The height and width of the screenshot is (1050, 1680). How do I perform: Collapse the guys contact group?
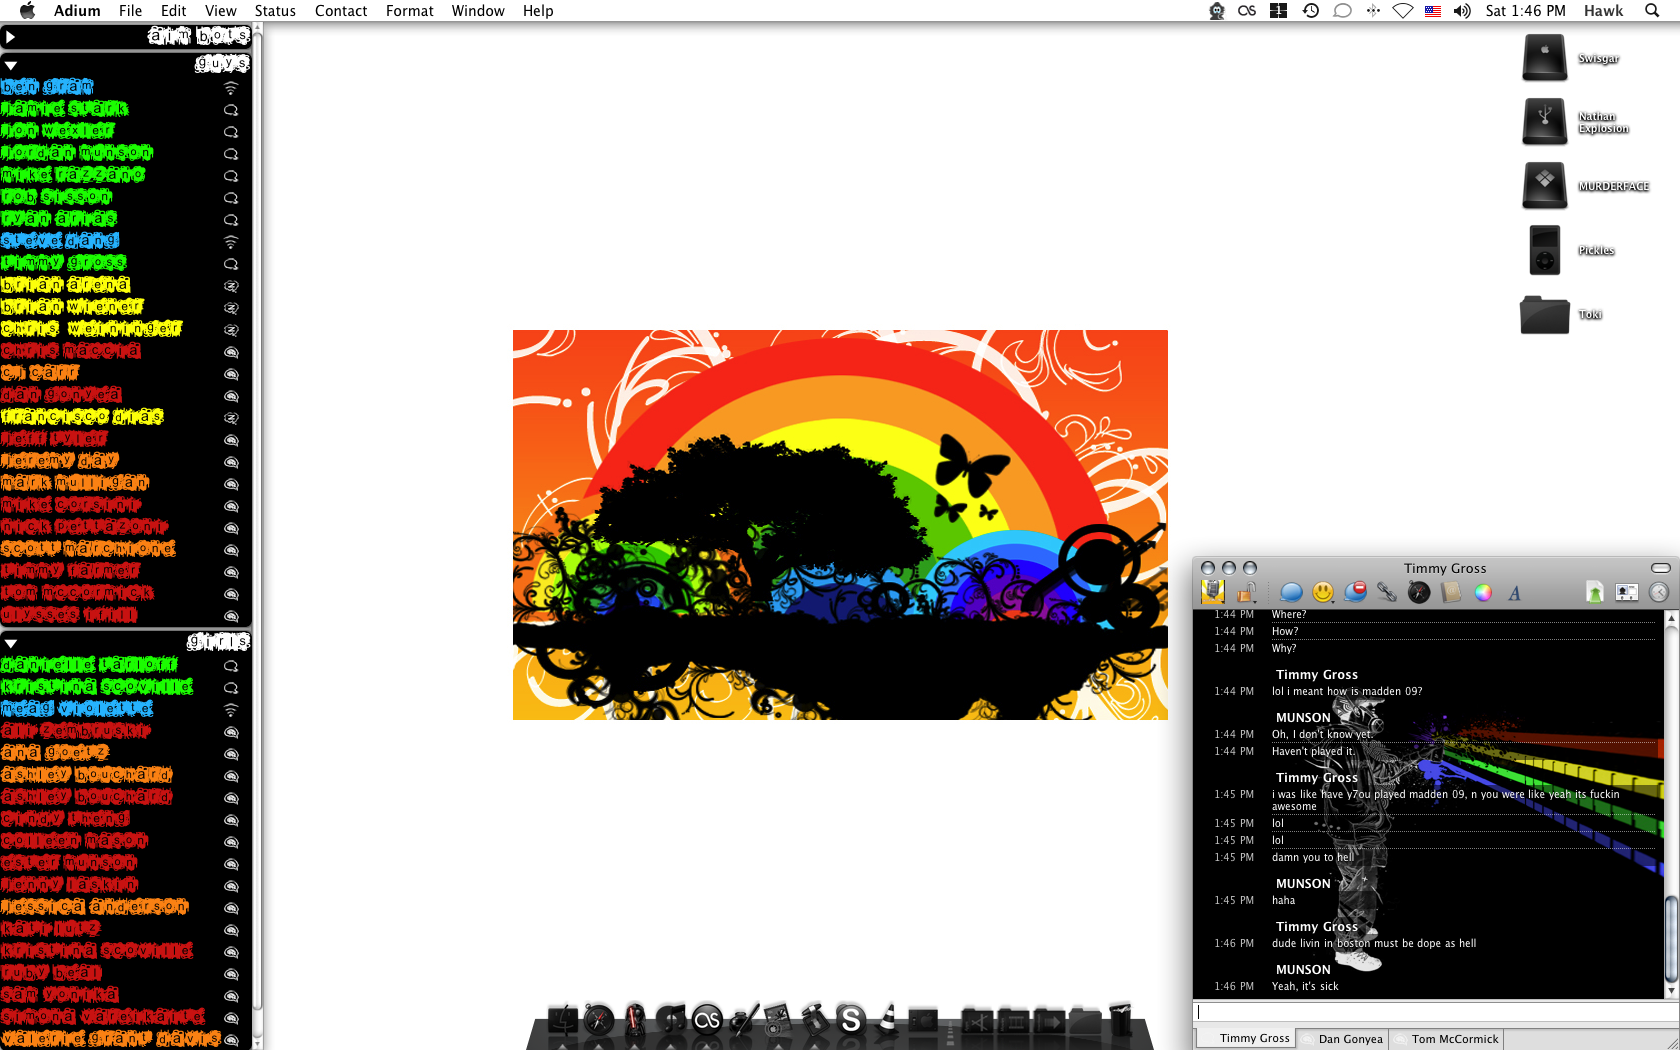pos(10,65)
